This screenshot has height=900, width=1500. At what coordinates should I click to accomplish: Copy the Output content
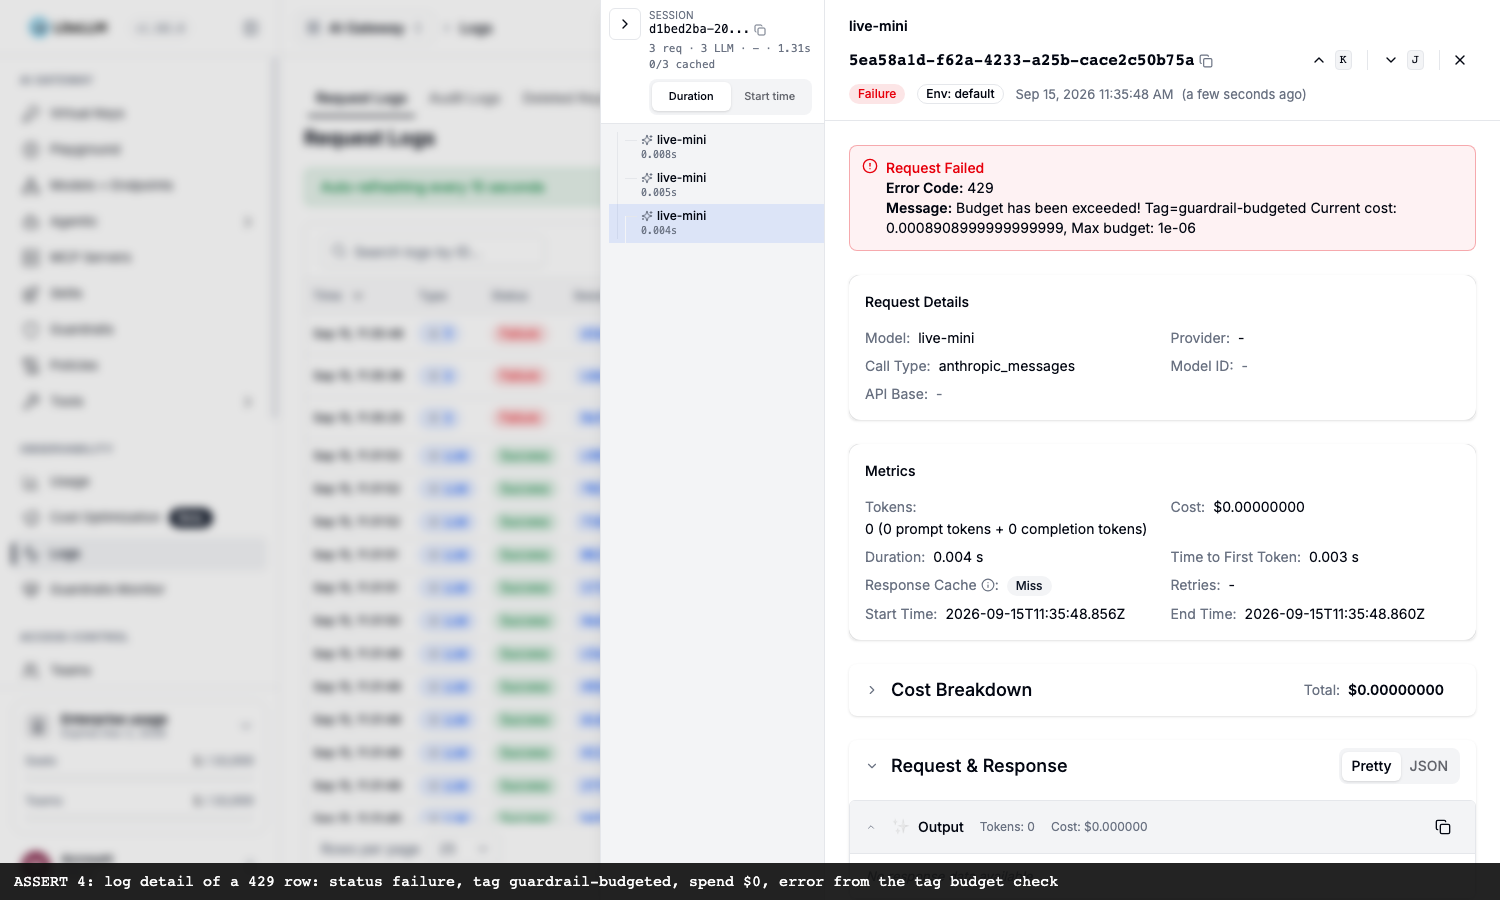(1443, 827)
